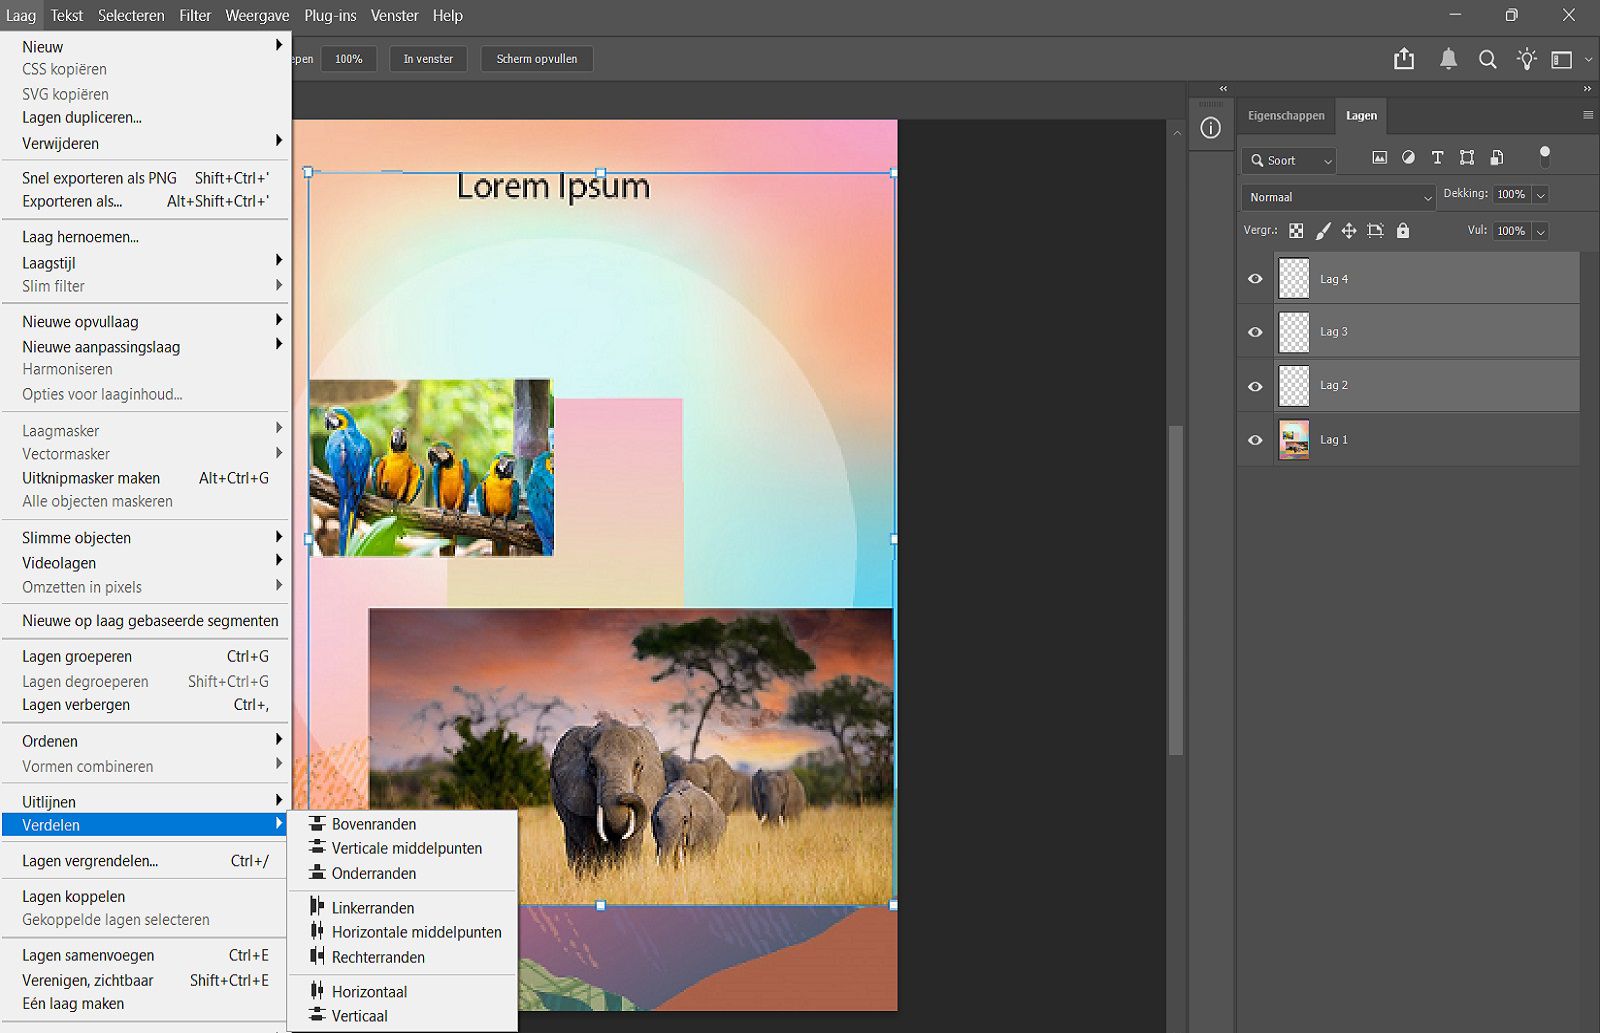Click the Lag 1 layer thumbnail
Image resolution: width=1600 pixels, height=1033 pixels.
pyautogui.click(x=1293, y=439)
